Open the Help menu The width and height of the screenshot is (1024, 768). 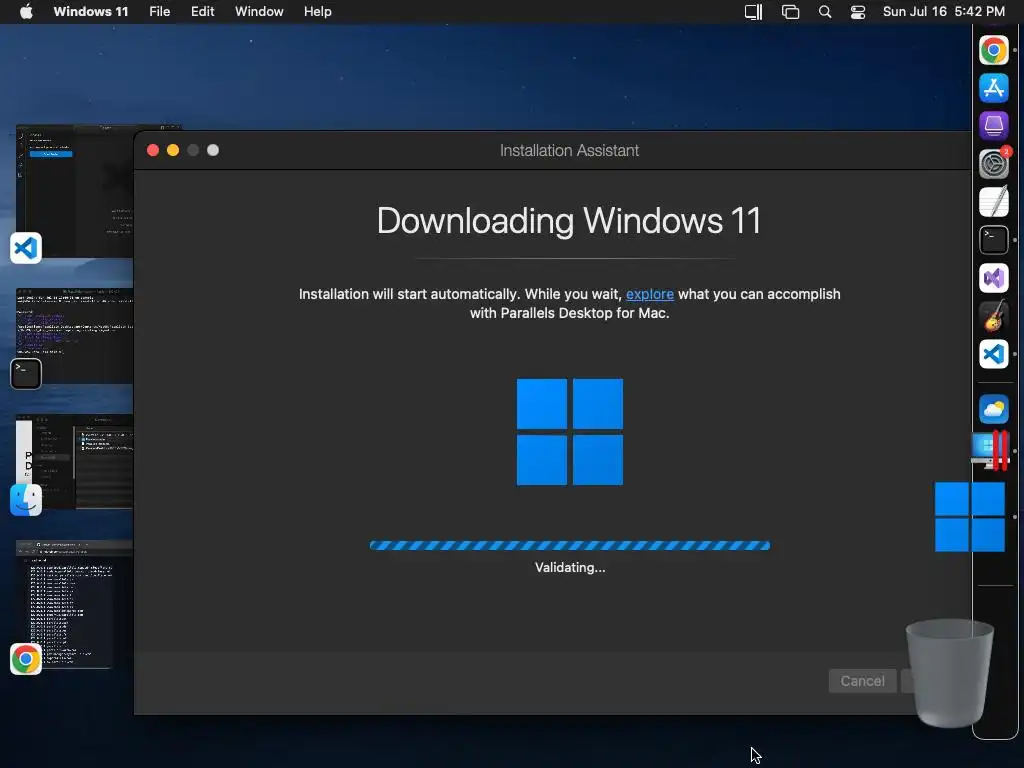[317, 12]
